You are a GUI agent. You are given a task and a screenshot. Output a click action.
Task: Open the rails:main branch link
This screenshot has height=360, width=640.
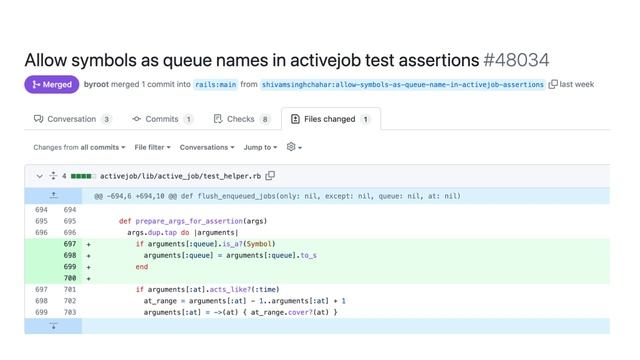(216, 84)
